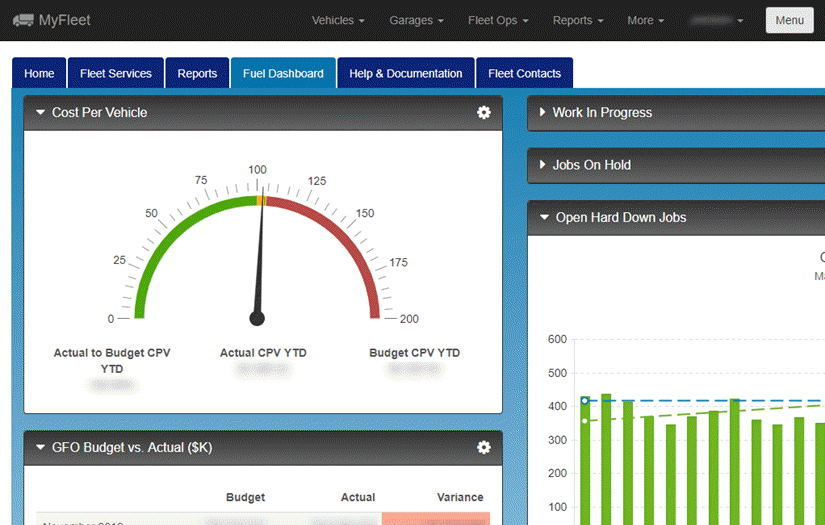Viewport: 825px width, 525px height.
Task: Open the Vehicles dropdown menu
Action: point(338,20)
